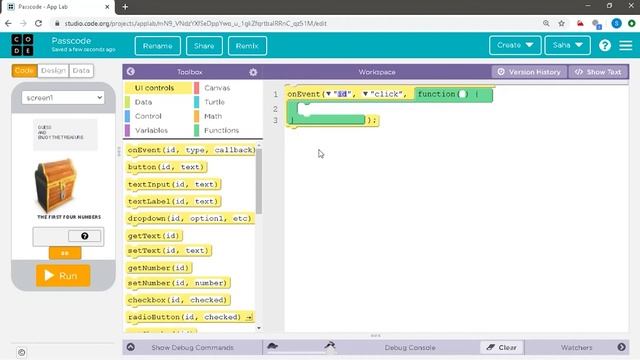Screen dimensions: 640x360
Task: Select Turtle toolbox category
Action: pos(214,102)
